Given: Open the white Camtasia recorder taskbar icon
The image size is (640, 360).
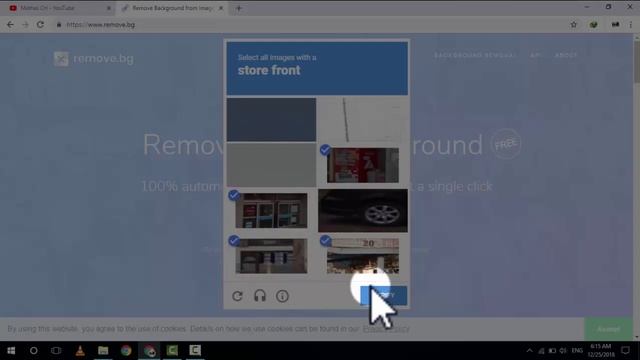Looking at the screenshot, I should 195,351.
